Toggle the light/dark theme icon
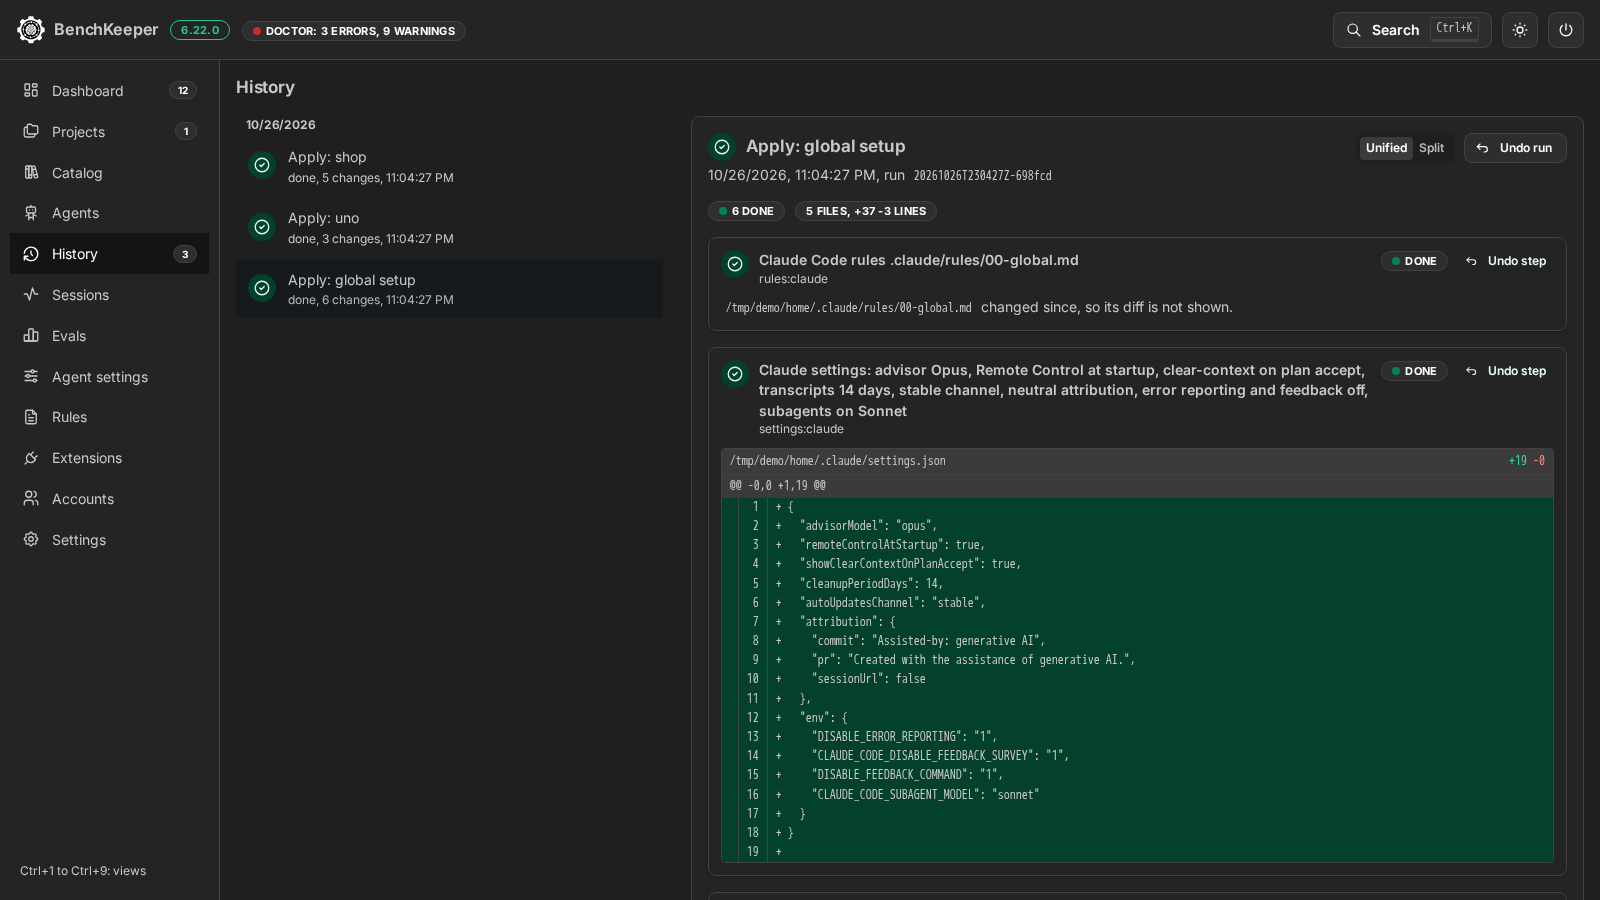This screenshot has width=1600, height=900. 1520,30
